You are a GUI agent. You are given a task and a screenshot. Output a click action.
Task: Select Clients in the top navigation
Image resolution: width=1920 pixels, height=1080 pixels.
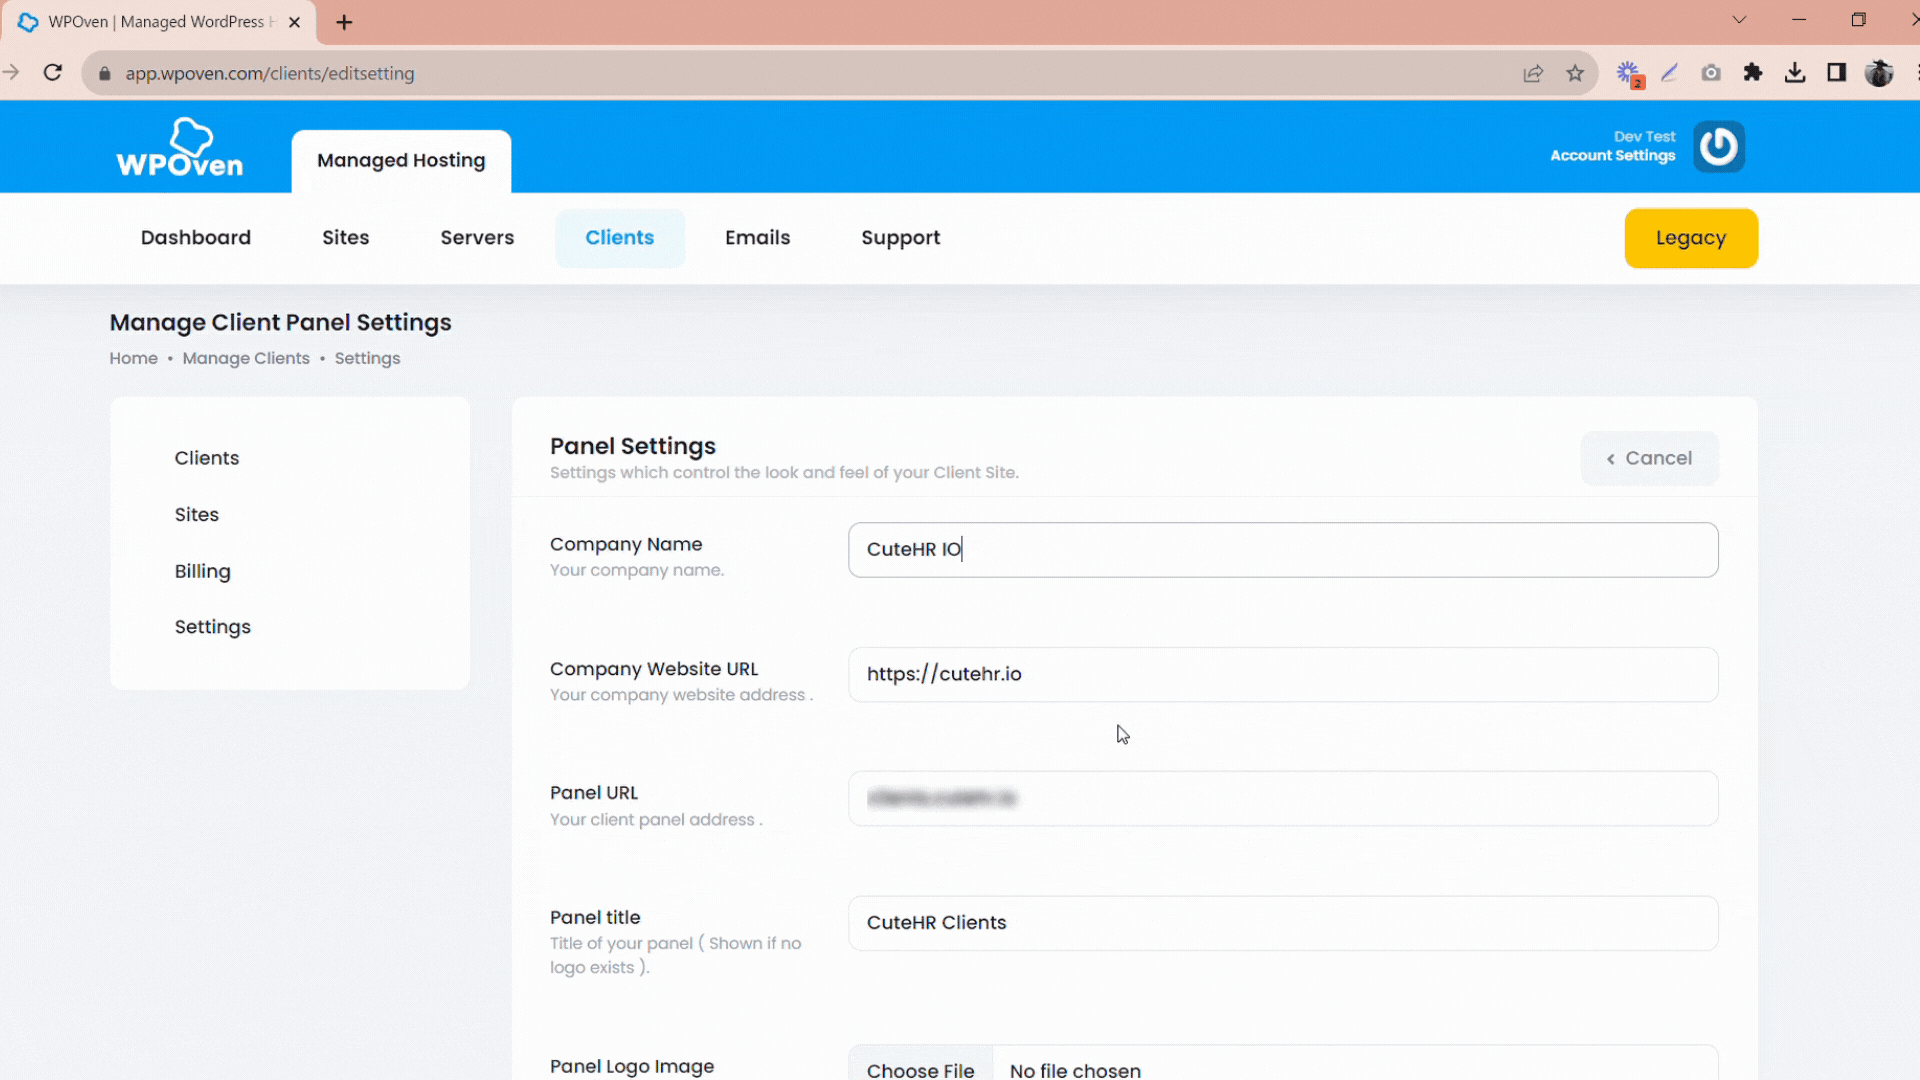click(620, 238)
